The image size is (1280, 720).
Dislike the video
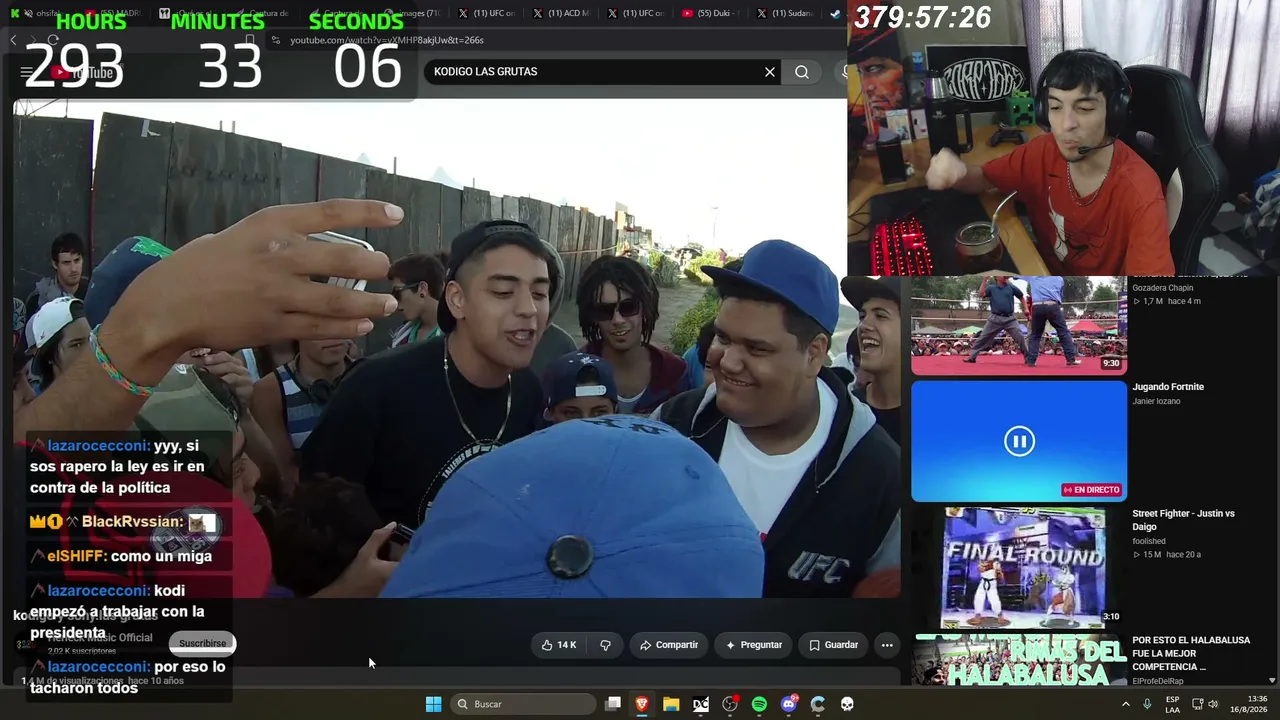605,645
